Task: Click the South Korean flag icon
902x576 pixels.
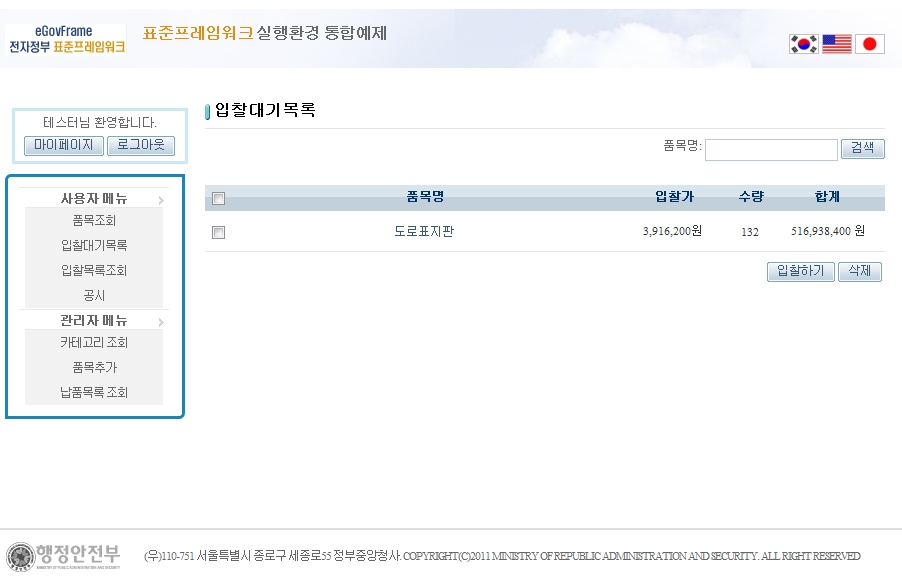Action: (x=803, y=44)
